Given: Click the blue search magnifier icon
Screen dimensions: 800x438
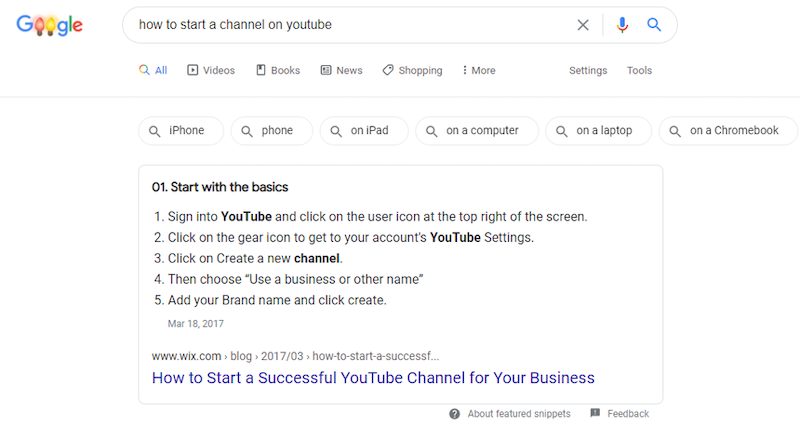Looking at the screenshot, I should pos(654,25).
